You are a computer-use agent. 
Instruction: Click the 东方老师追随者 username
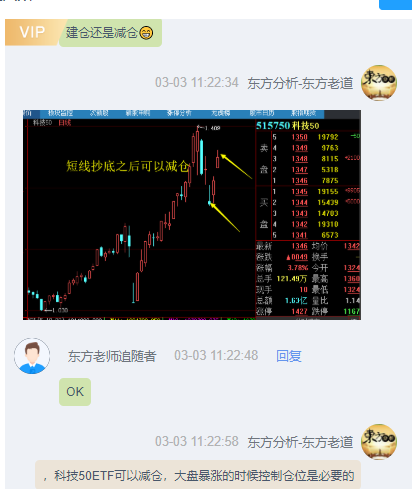pyautogui.click(x=112, y=356)
